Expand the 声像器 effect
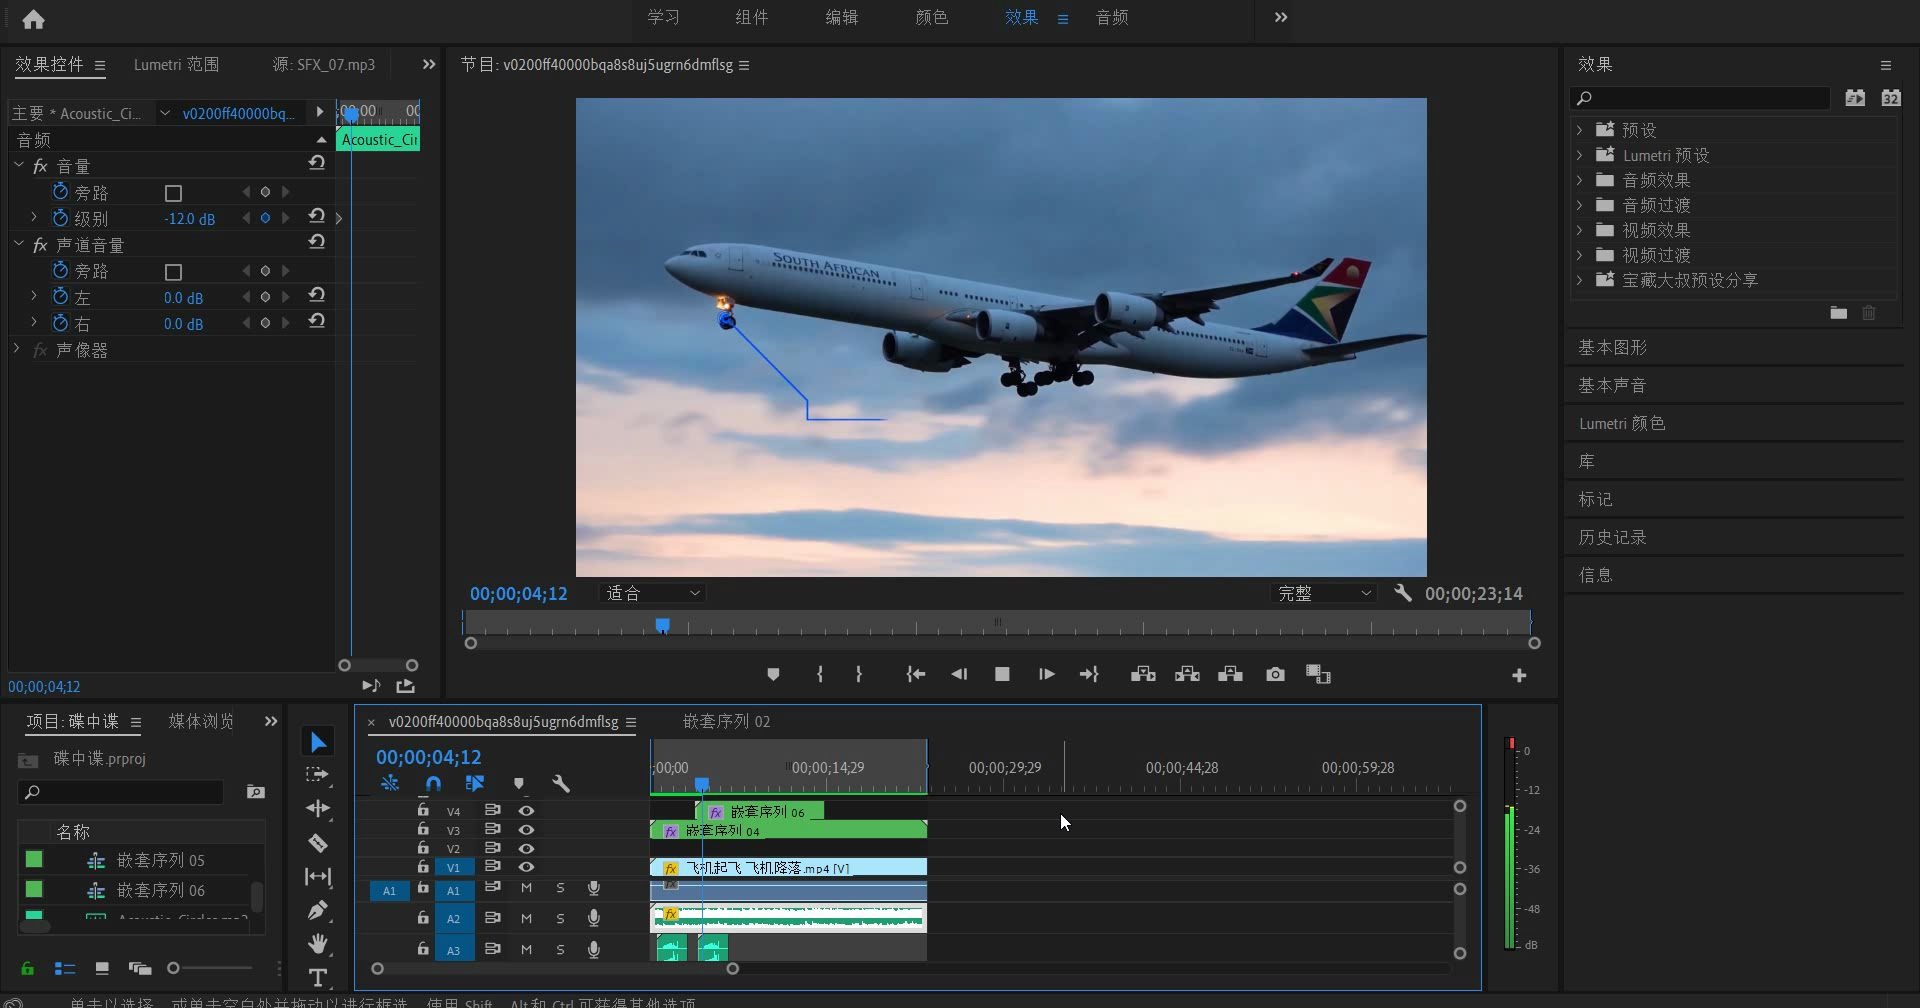Screen dimensions: 1920x1008 click(x=16, y=349)
